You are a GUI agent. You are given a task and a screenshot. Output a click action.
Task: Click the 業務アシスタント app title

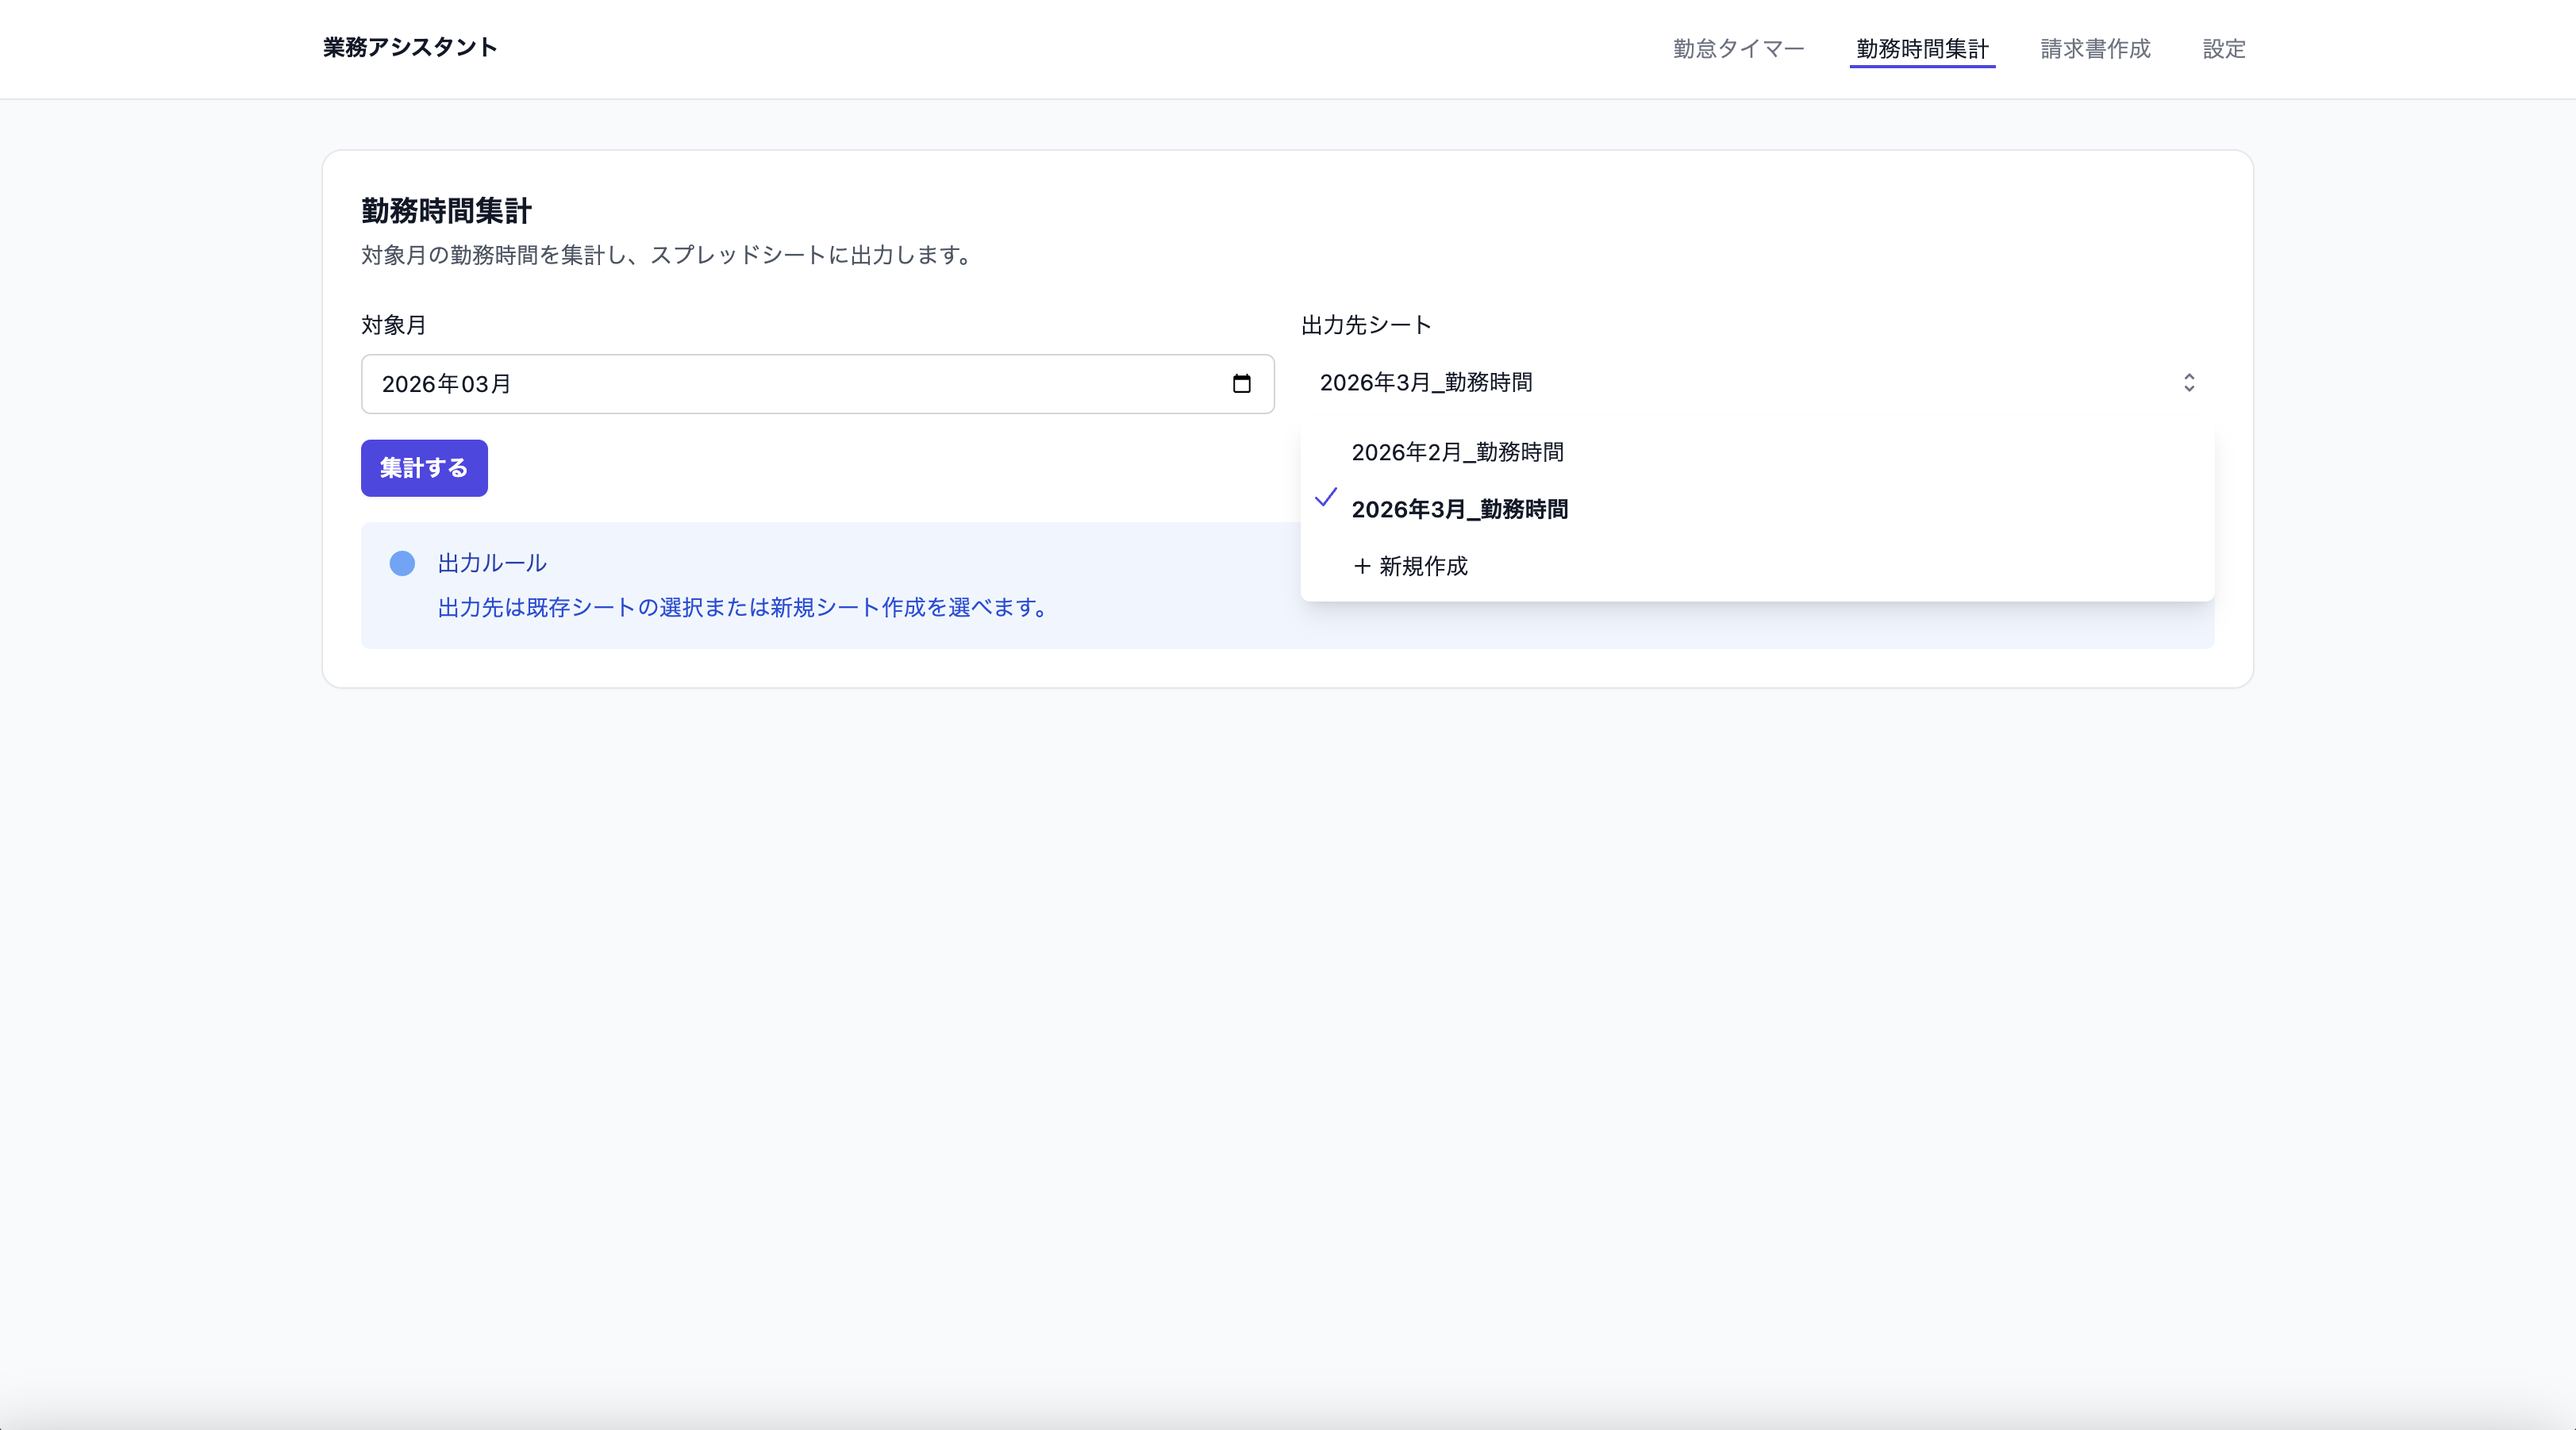tap(410, 47)
